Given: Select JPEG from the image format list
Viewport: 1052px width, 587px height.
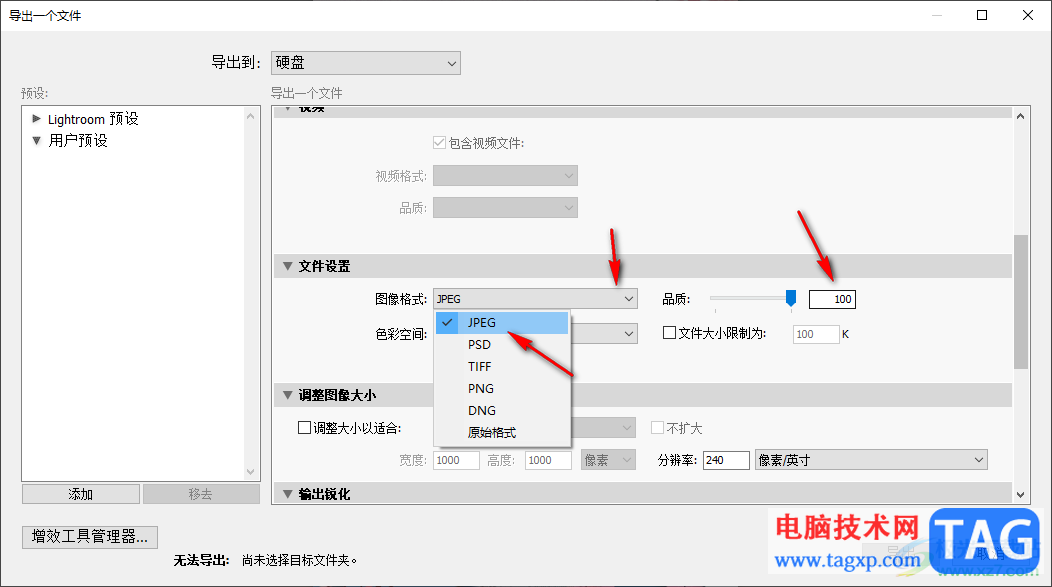Looking at the screenshot, I should (480, 322).
